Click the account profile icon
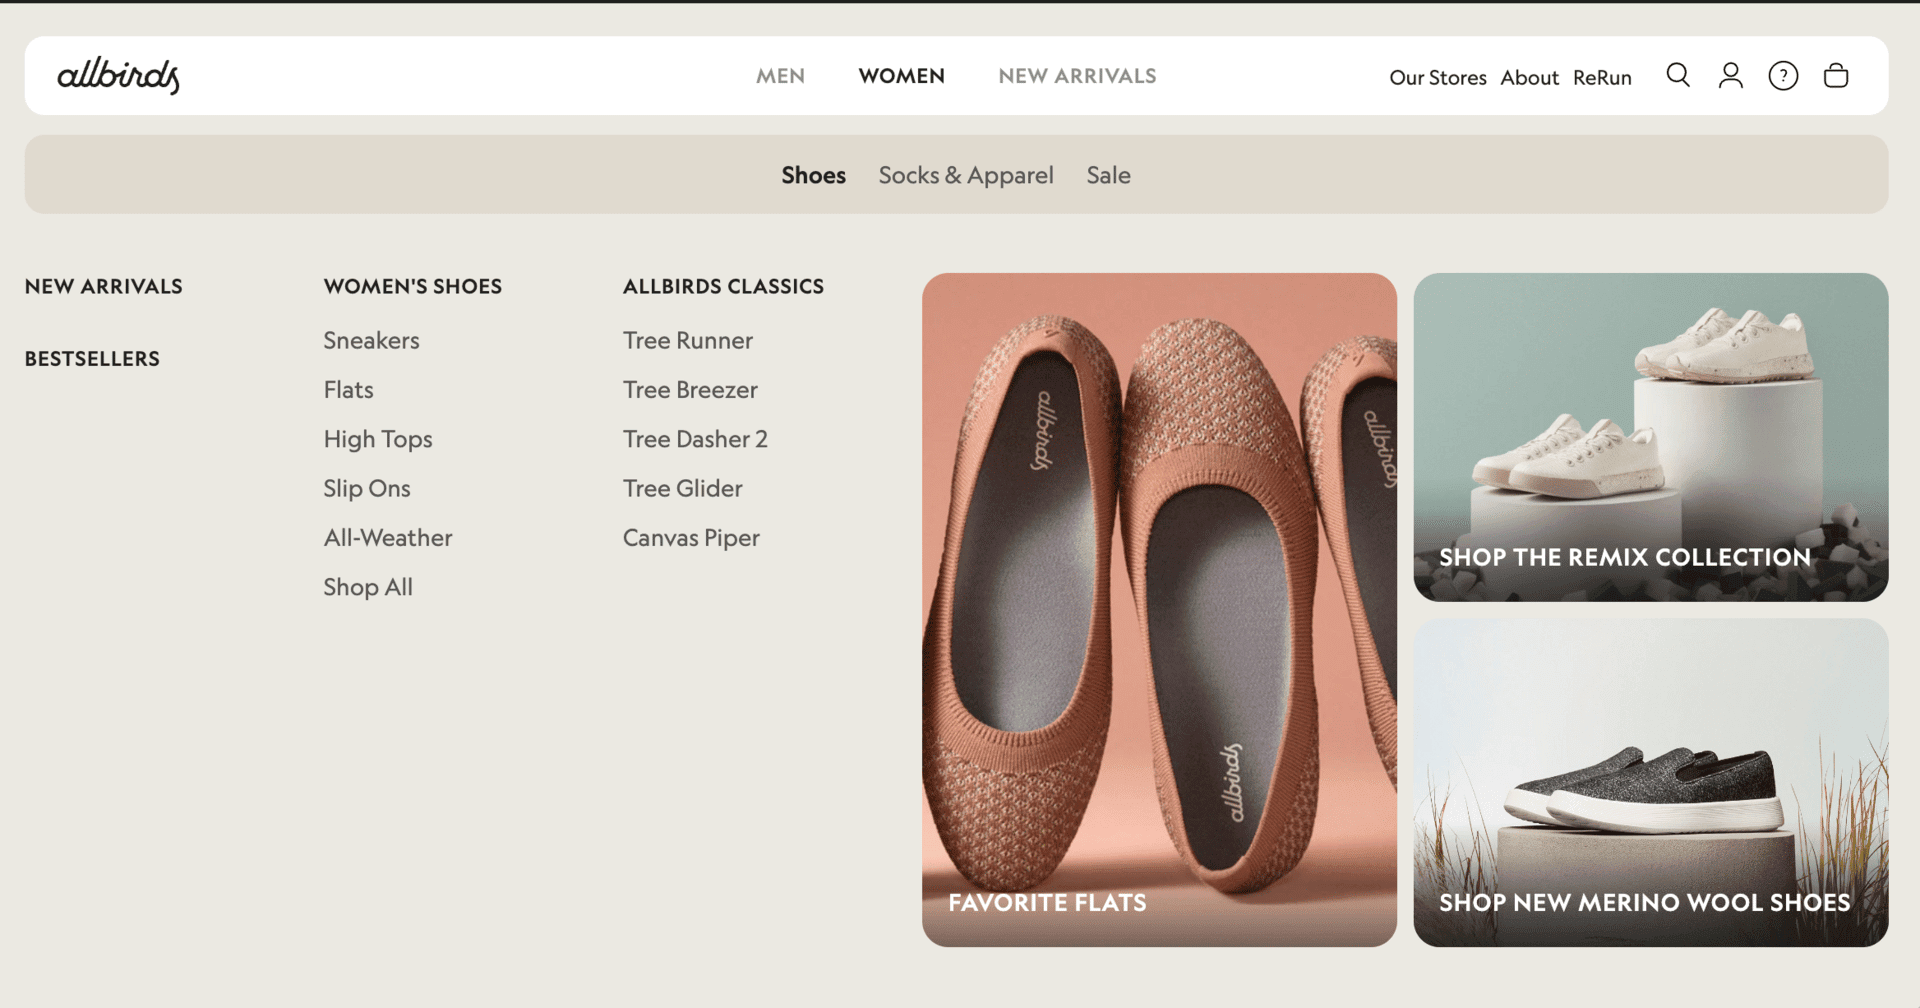 [x=1731, y=75]
